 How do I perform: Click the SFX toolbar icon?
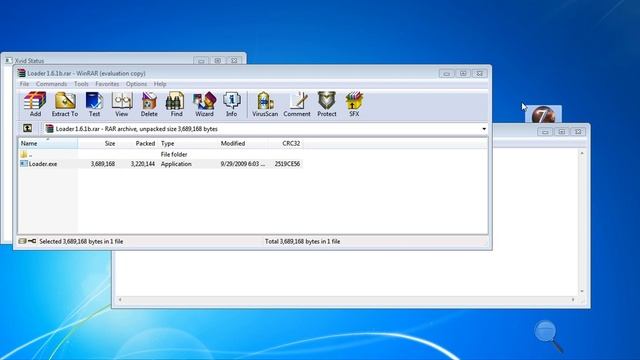coord(354,104)
